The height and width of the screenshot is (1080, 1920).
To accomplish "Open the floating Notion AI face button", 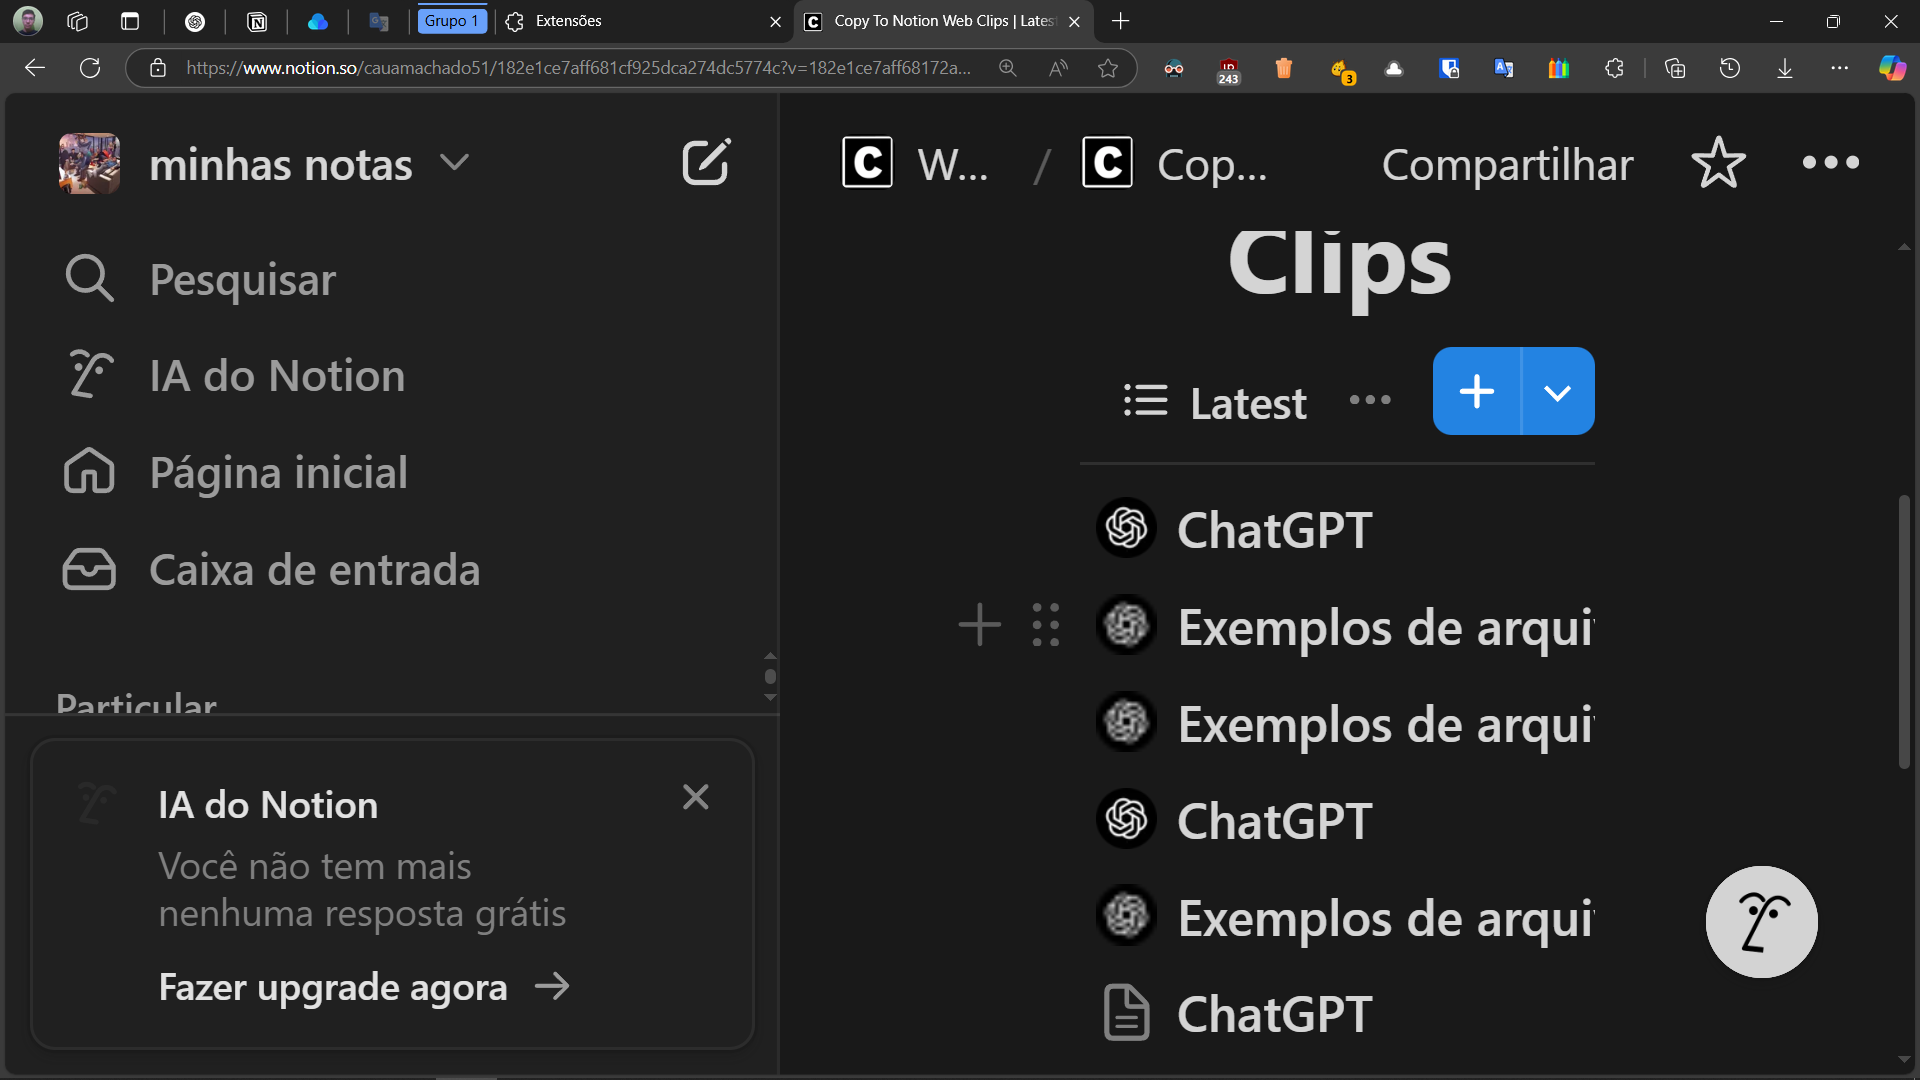I will pyautogui.click(x=1761, y=921).
